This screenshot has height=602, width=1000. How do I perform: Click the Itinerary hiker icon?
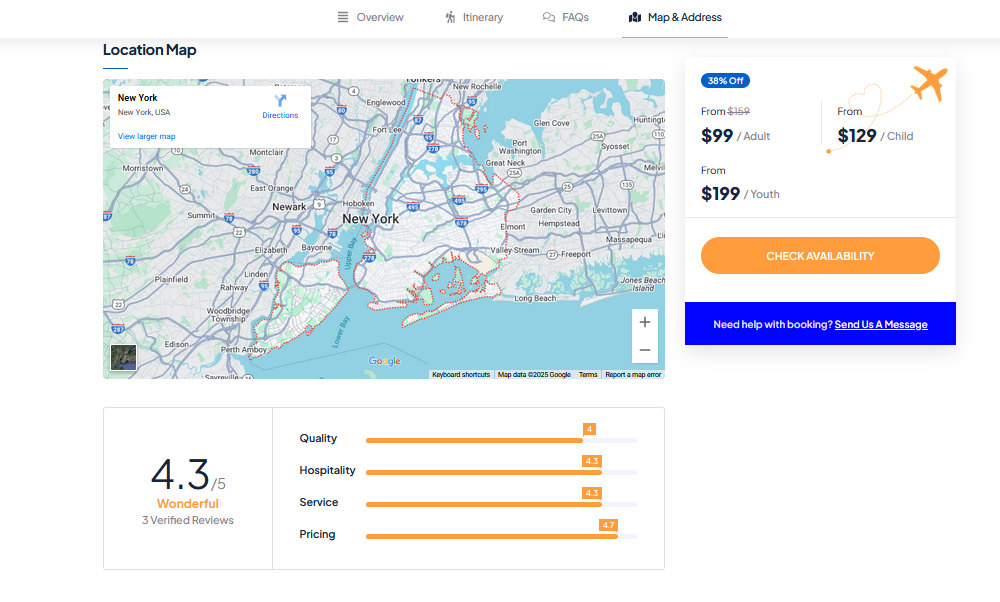tap(450, 17)
